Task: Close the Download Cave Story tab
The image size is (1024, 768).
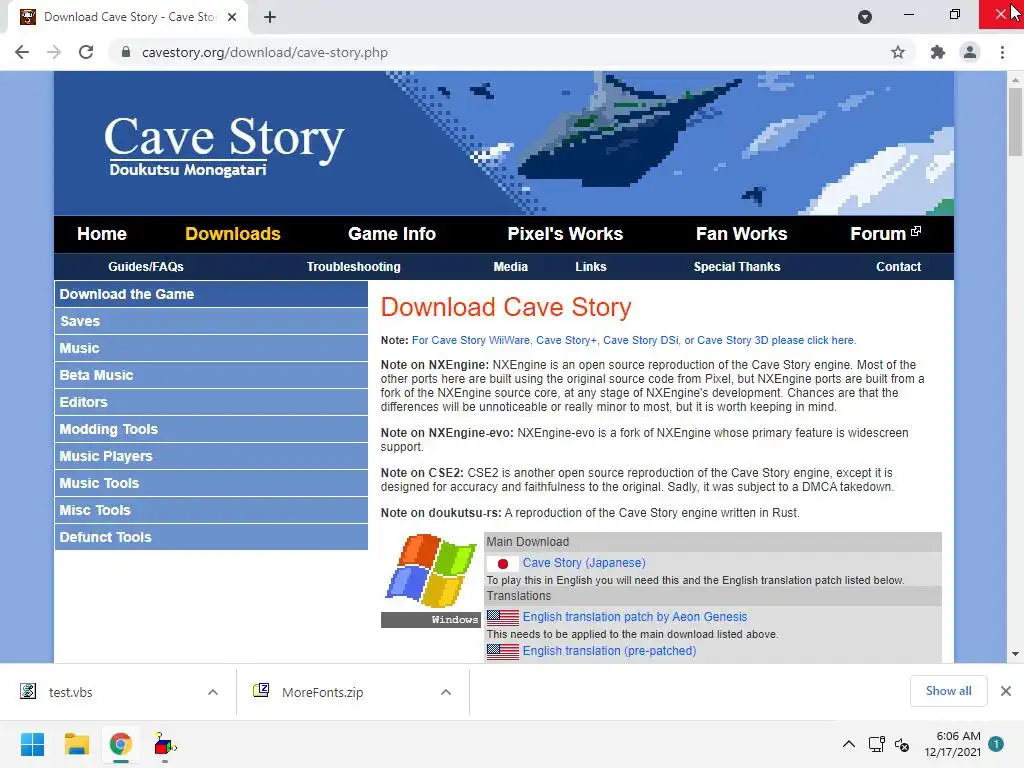Action: (232, 17)
